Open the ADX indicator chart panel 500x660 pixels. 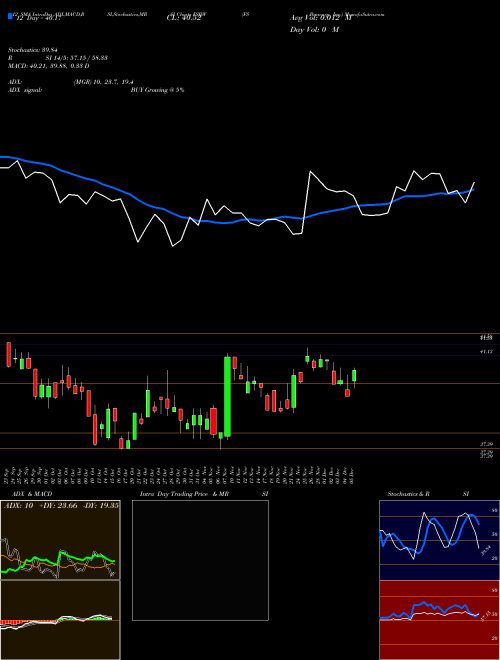point(60,540)
